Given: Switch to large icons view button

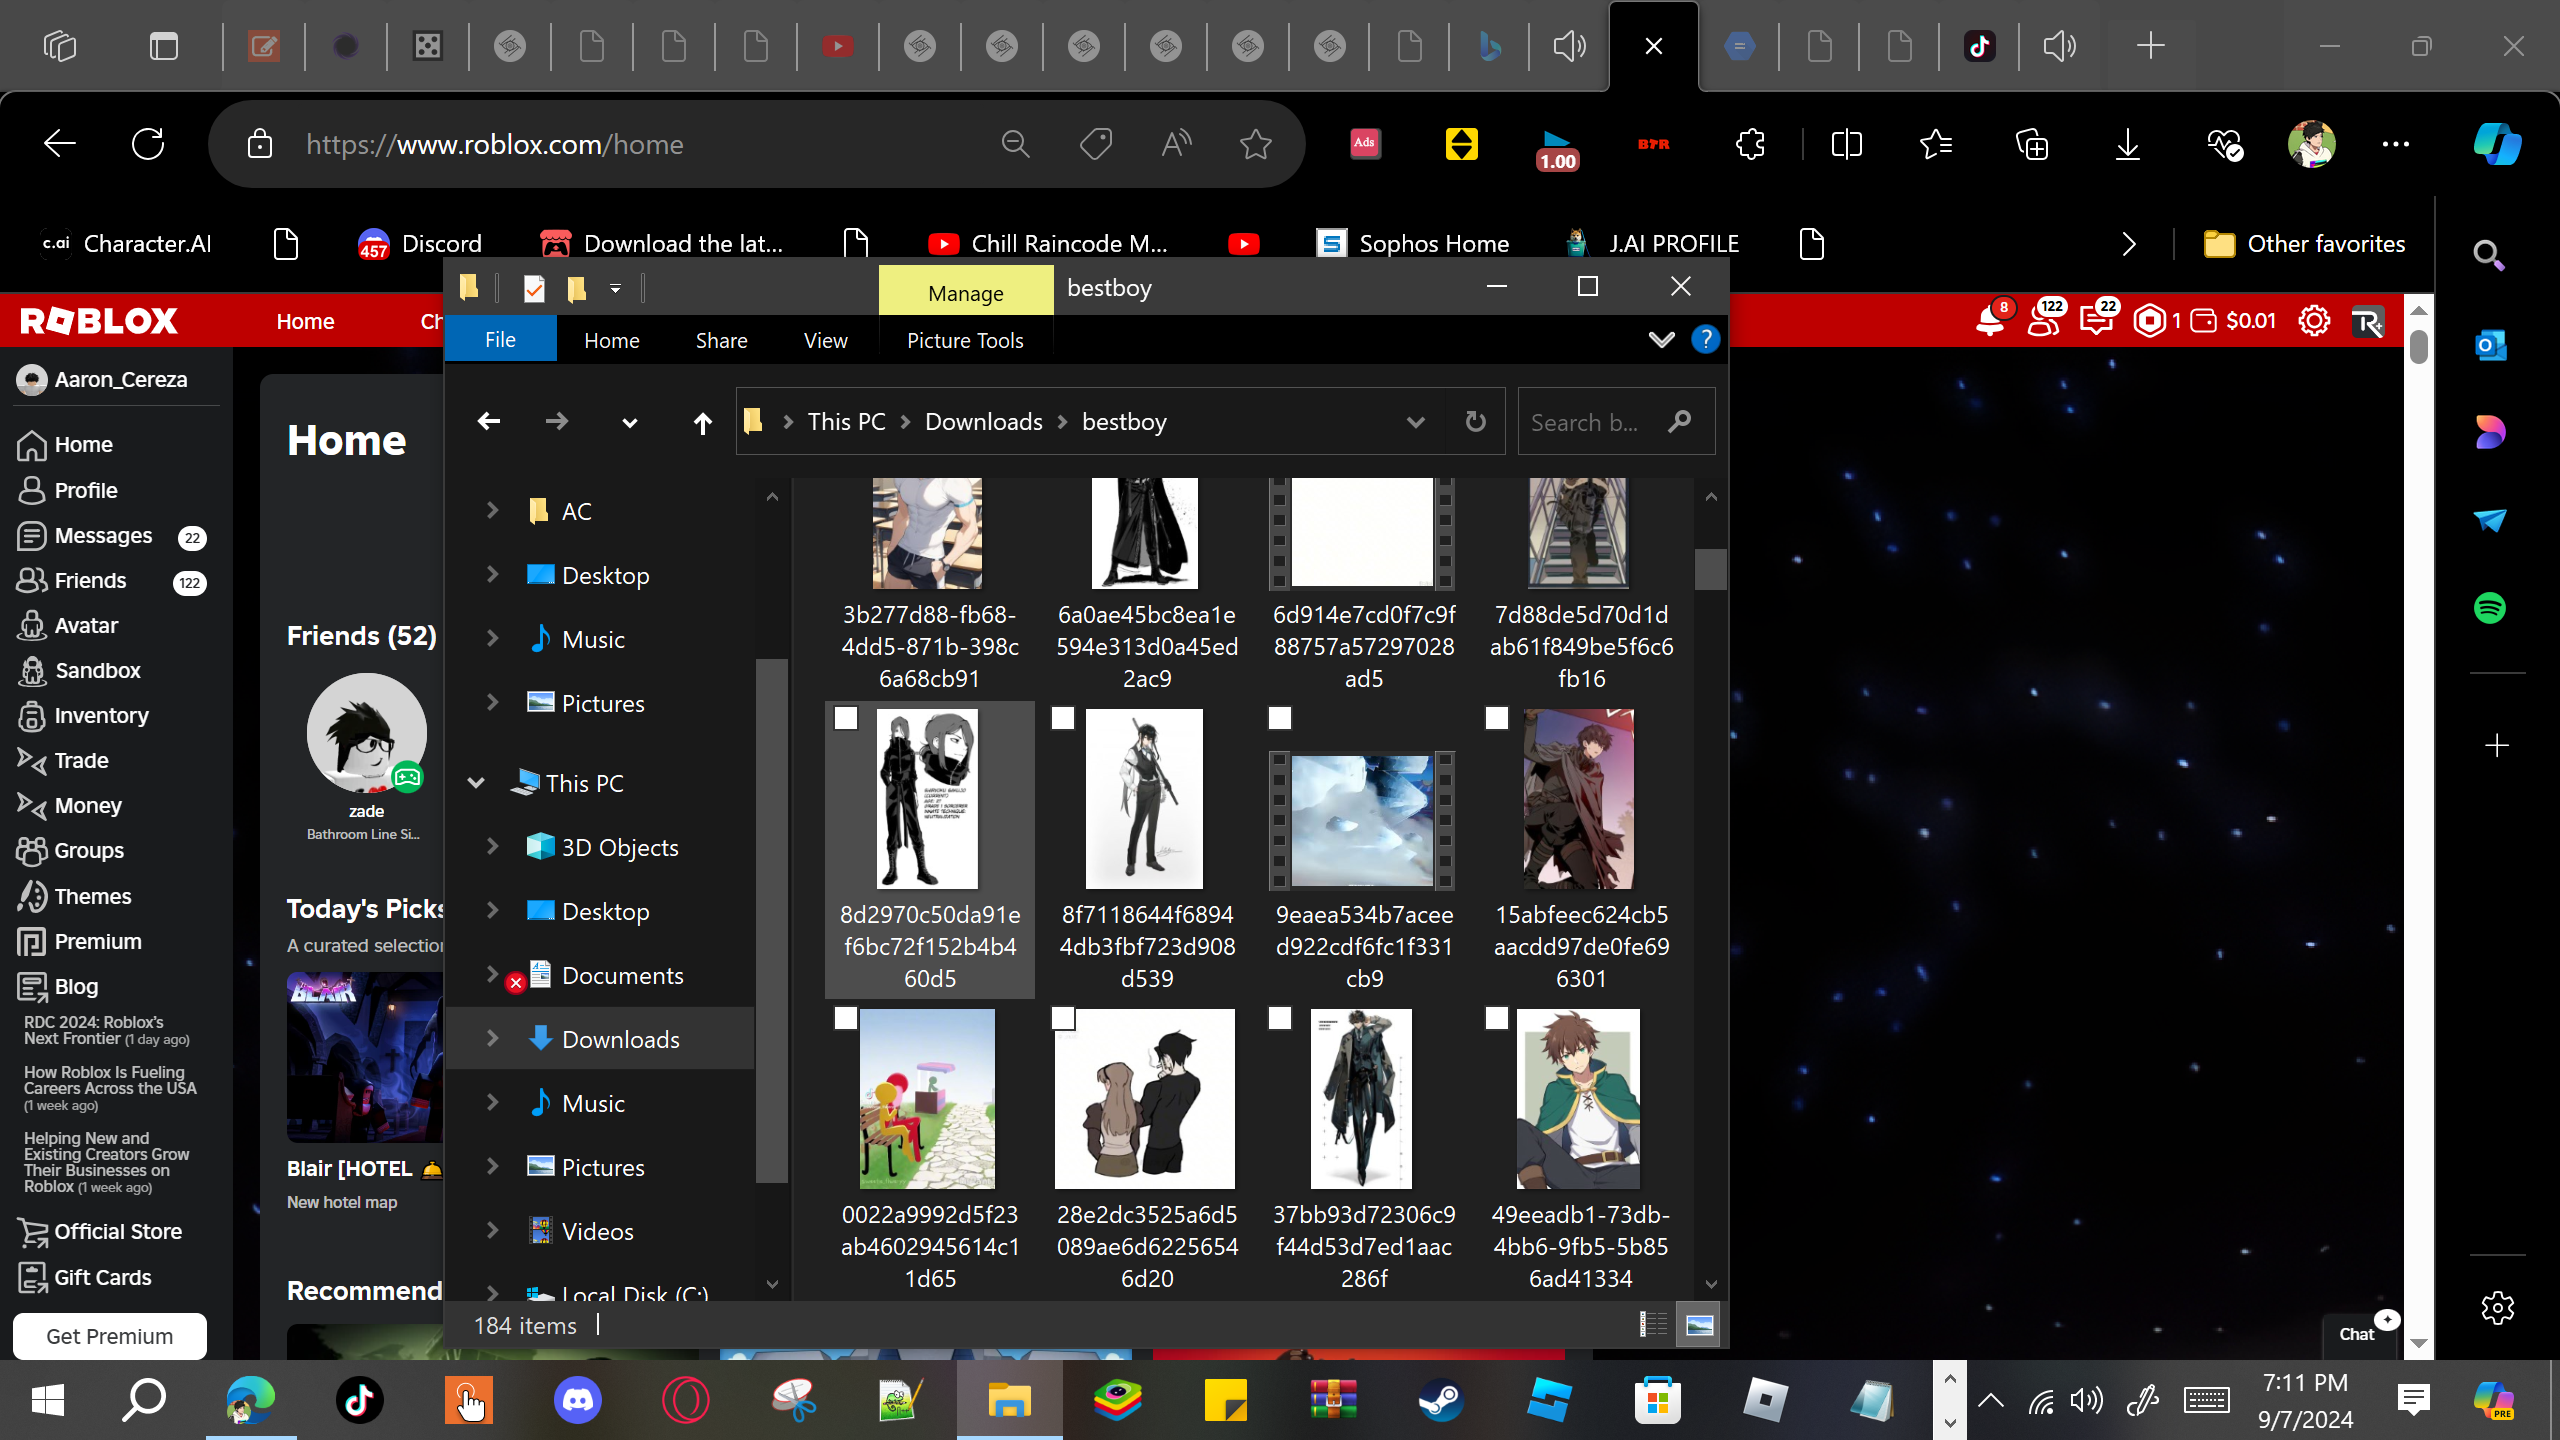Looking at the screenshot, I should [1699, 1325].
